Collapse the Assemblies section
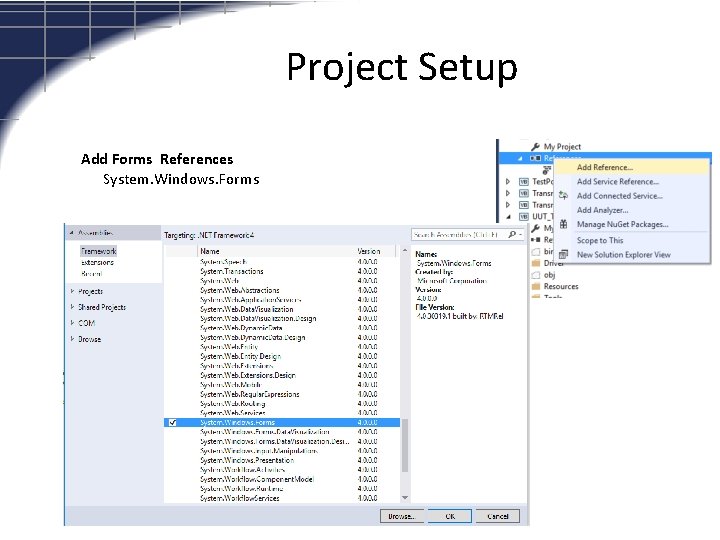The image size is (720, 540). pyautogui.click(x=72, y=233)
